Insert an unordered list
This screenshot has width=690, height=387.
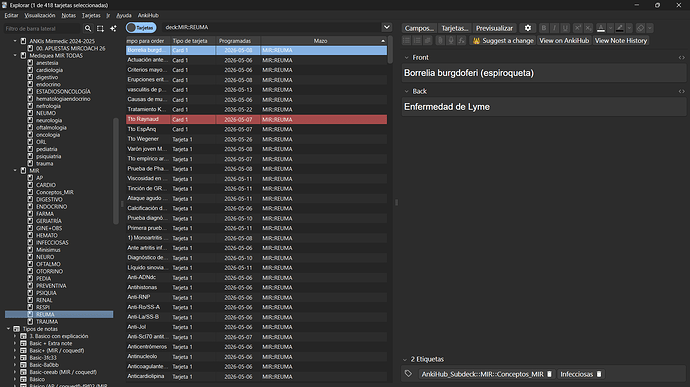407,41
